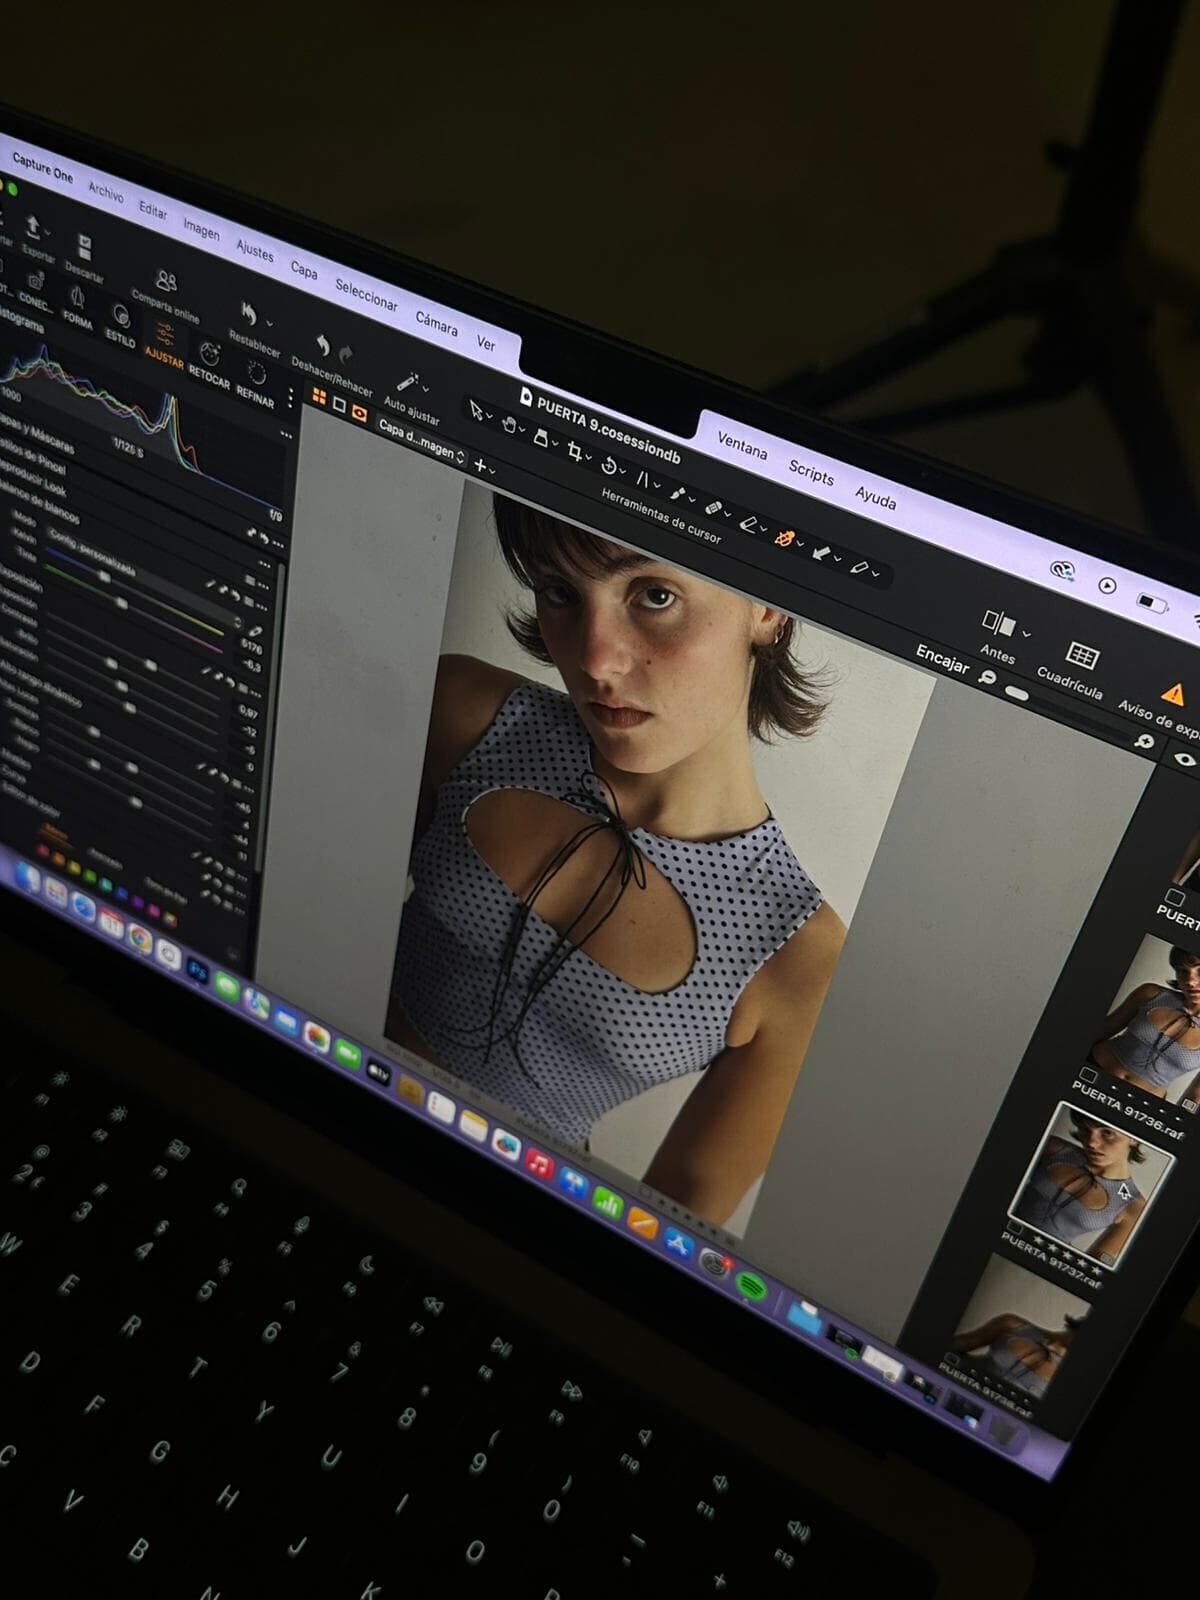This screenshot has height=1600, width=1200.
Task: Click the Auto ajustar magic wand
Action: pos(407,381)
